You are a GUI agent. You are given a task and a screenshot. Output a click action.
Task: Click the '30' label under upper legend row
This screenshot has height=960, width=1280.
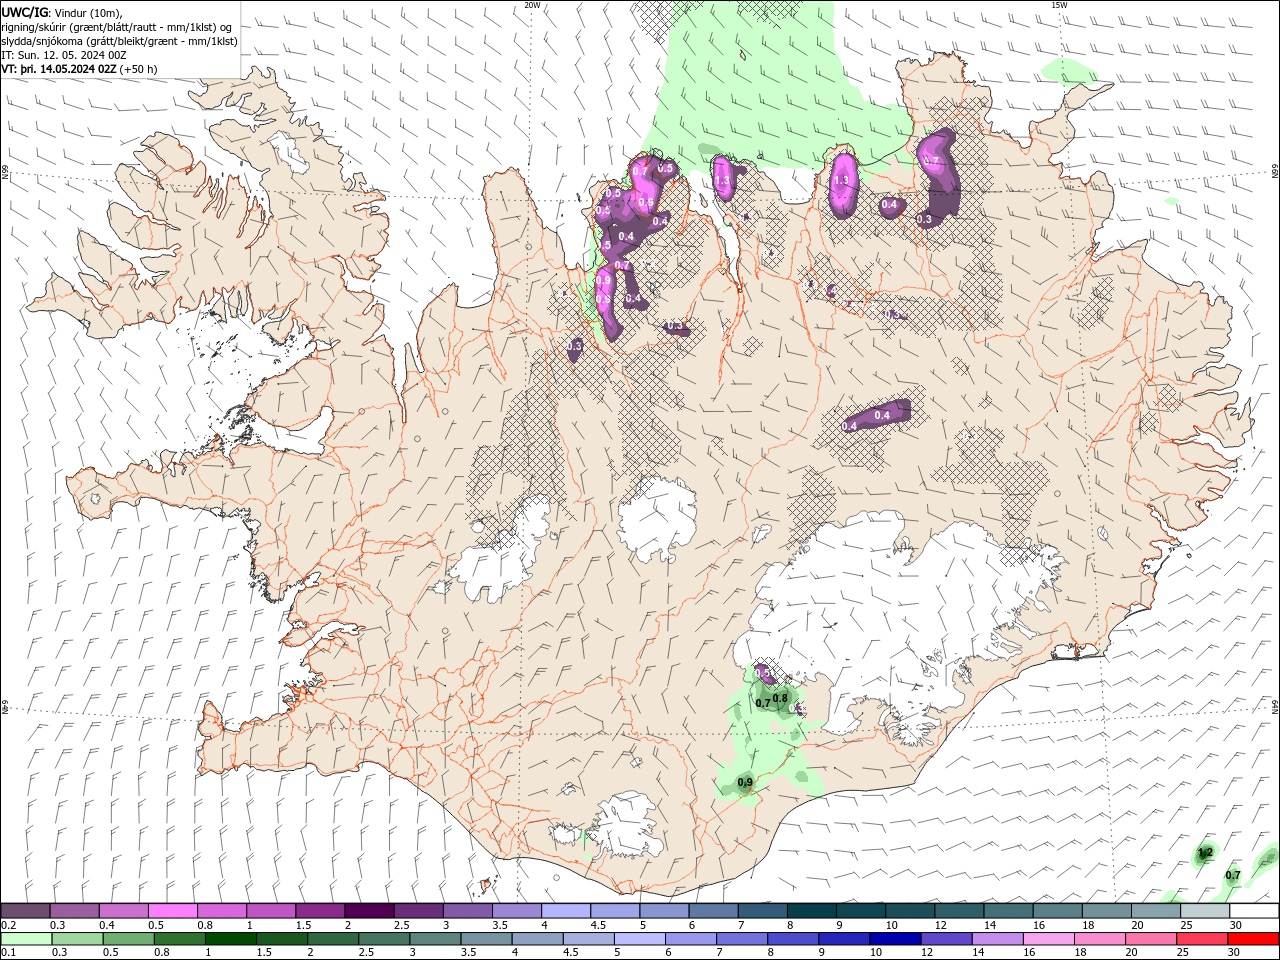1234,925
